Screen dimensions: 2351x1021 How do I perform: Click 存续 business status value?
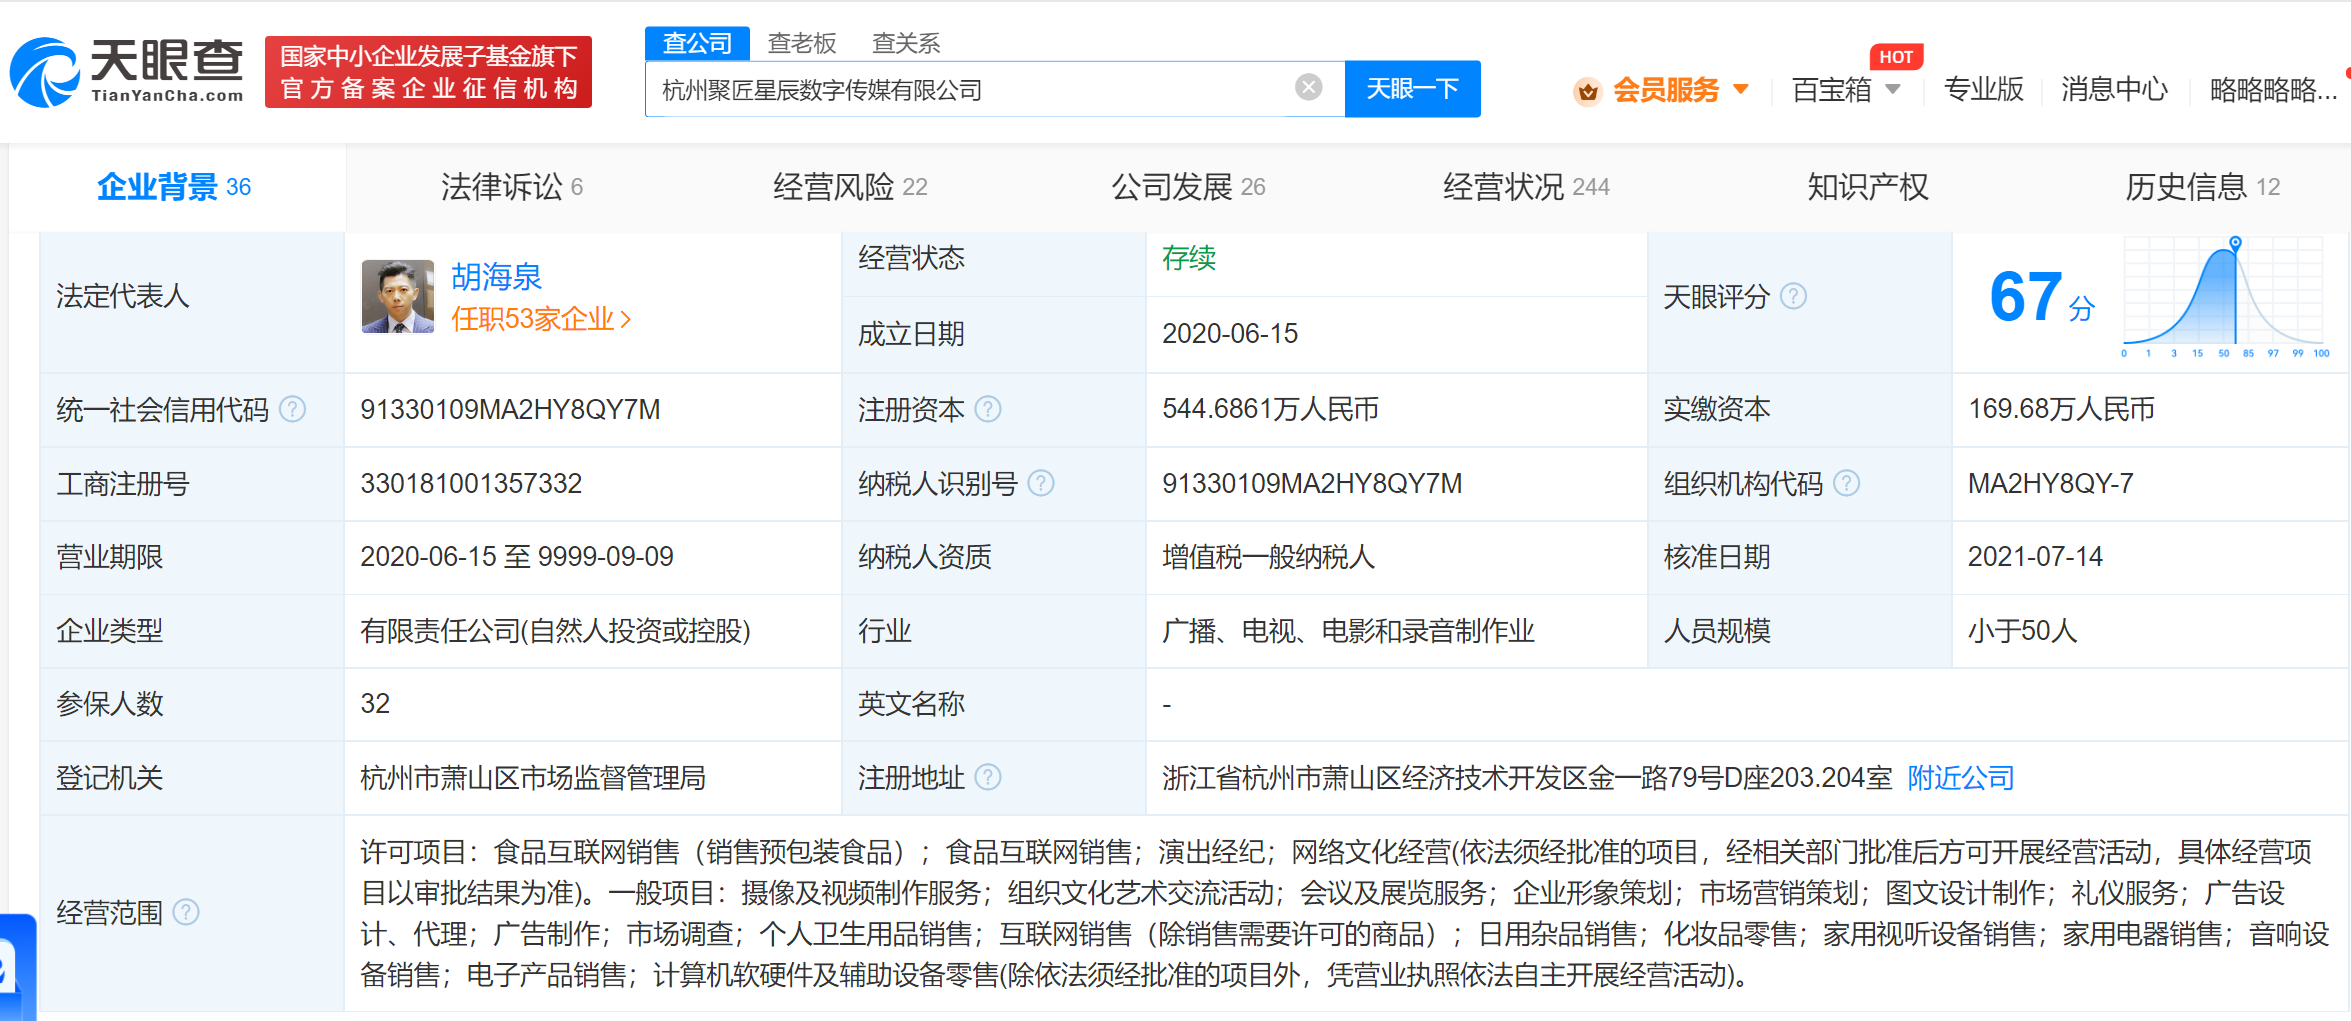pyautogui.click(x=1189, y=258)
